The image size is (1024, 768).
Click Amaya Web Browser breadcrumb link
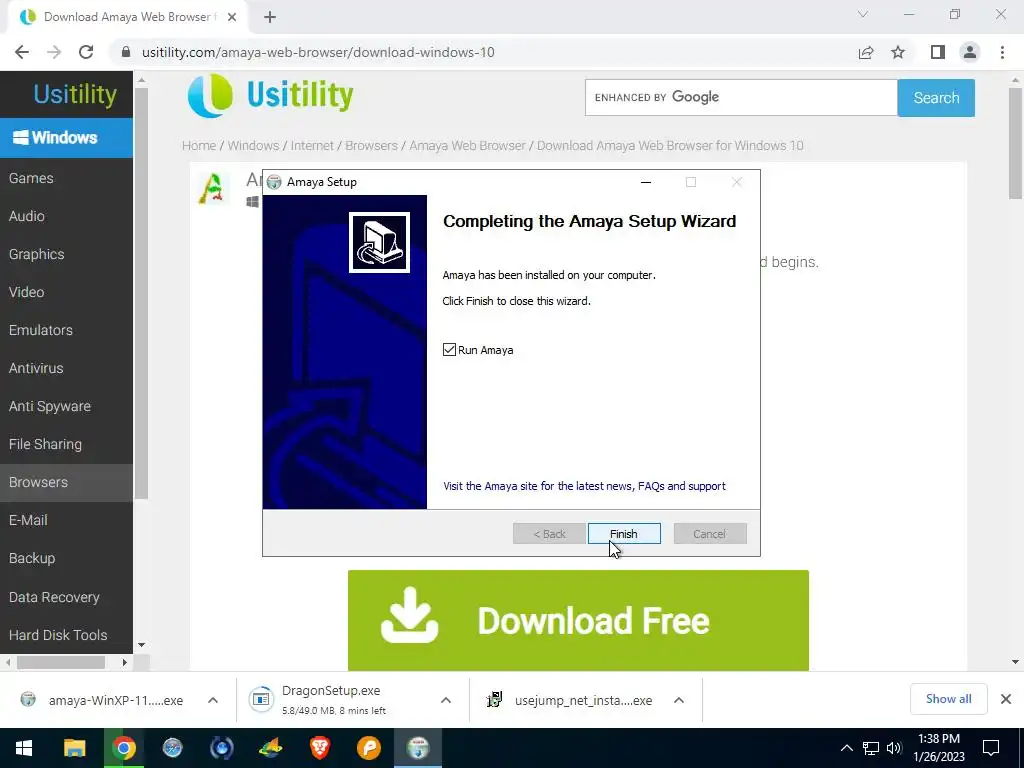(468, 146)
